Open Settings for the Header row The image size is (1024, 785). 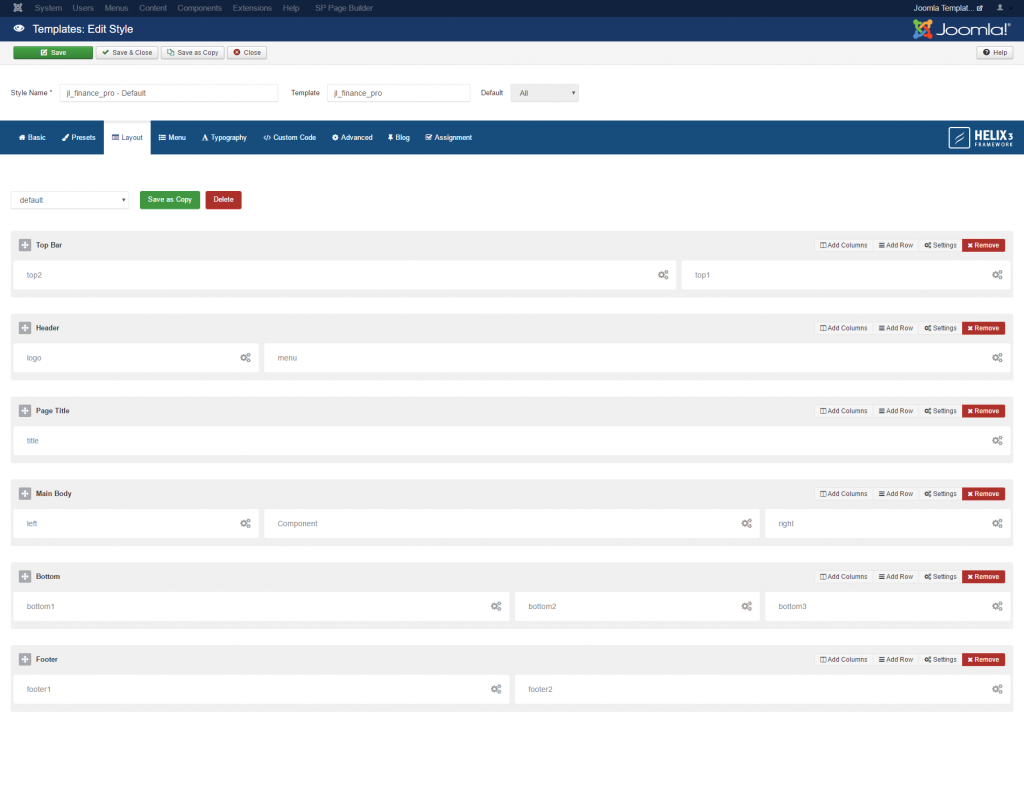[939, 327]
